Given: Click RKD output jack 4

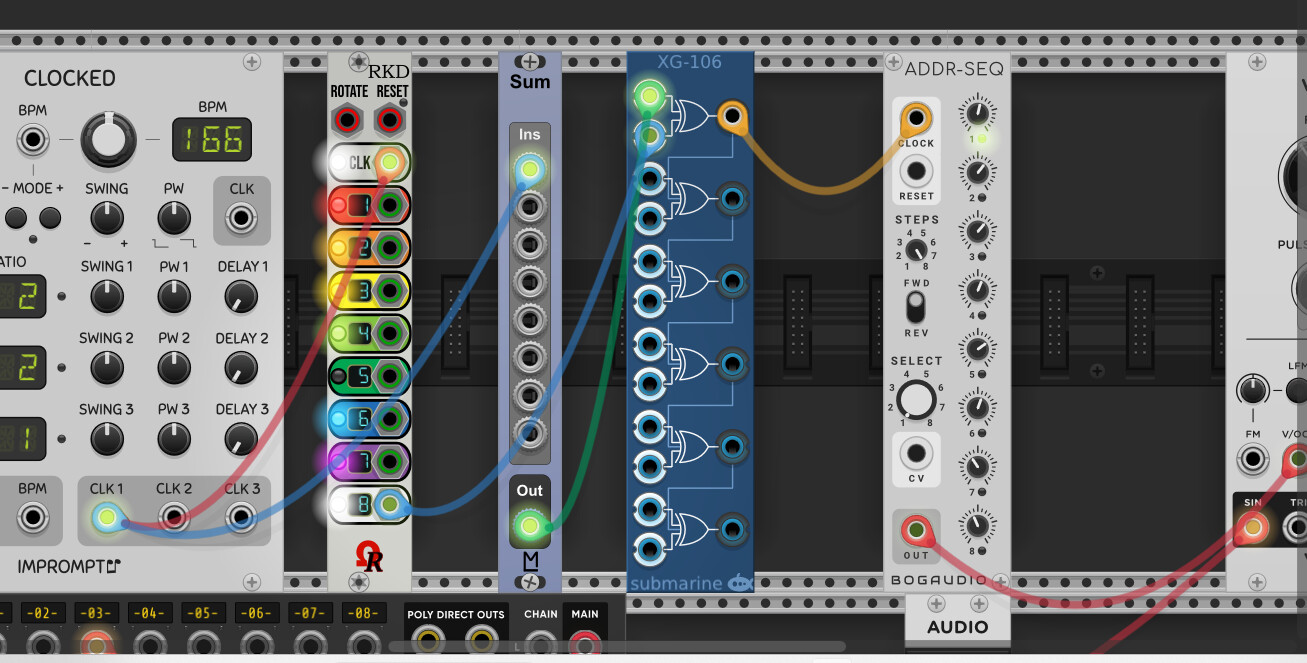Looking at the screenshot, I should coord(391,333).
